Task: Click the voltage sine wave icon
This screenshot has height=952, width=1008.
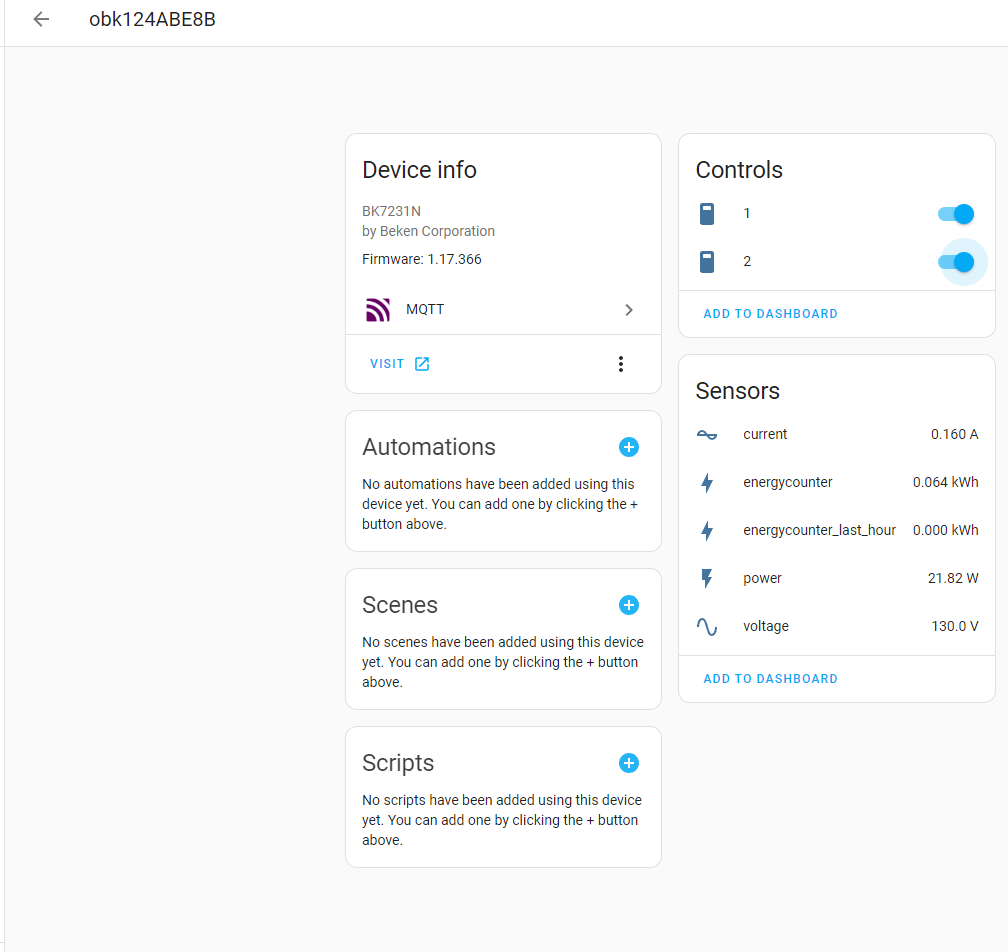Action: pyautogui.click(x=706, y=627)
